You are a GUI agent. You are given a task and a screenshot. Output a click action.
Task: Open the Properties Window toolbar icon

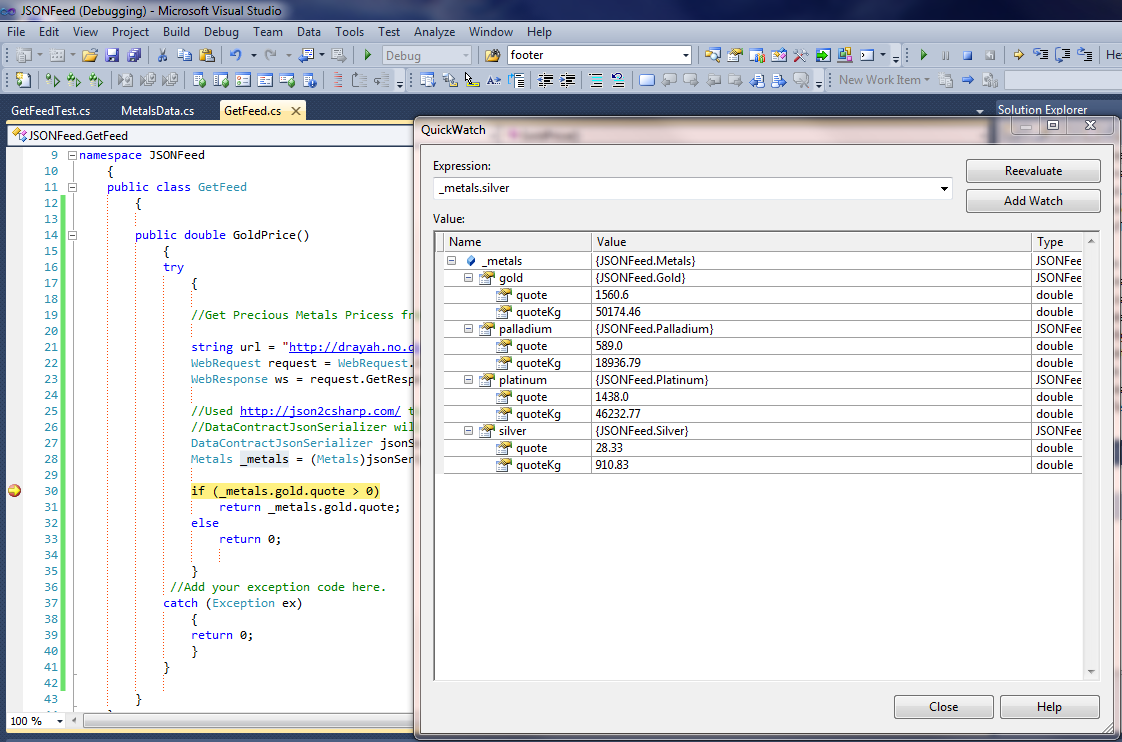735,55
